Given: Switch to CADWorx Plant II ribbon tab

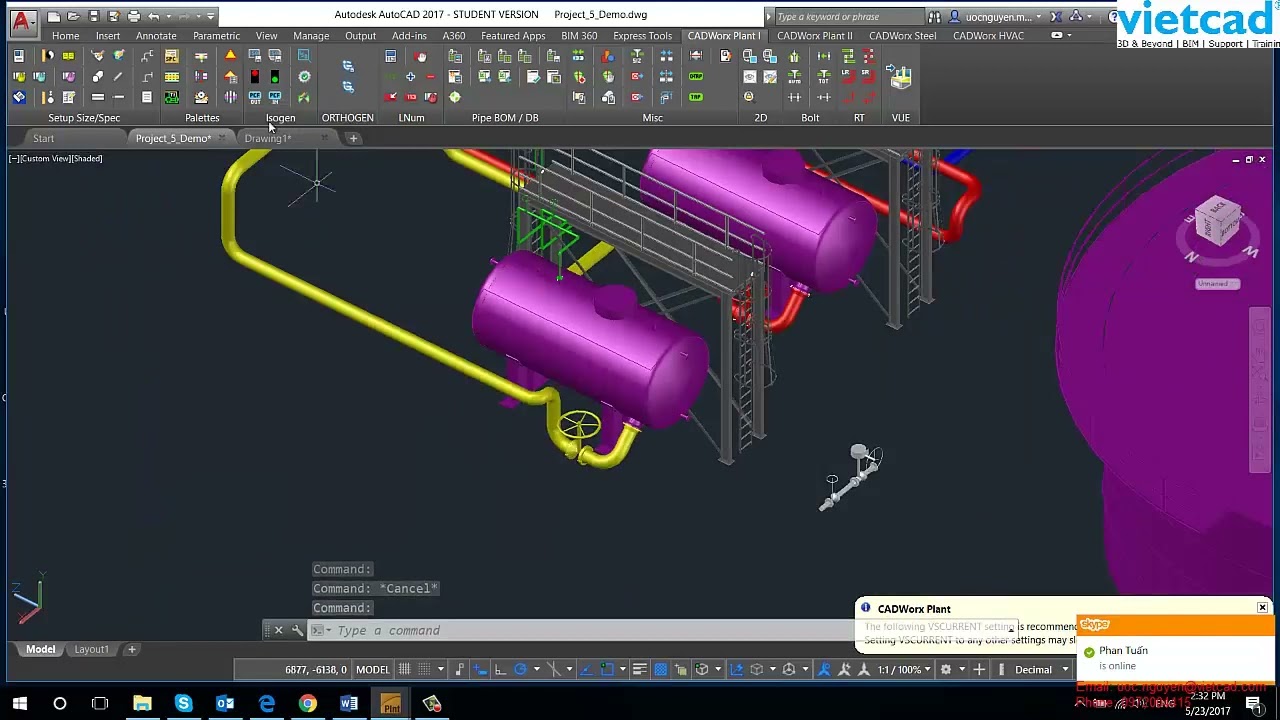Looking at the screenshot, I should click(815, 36).
